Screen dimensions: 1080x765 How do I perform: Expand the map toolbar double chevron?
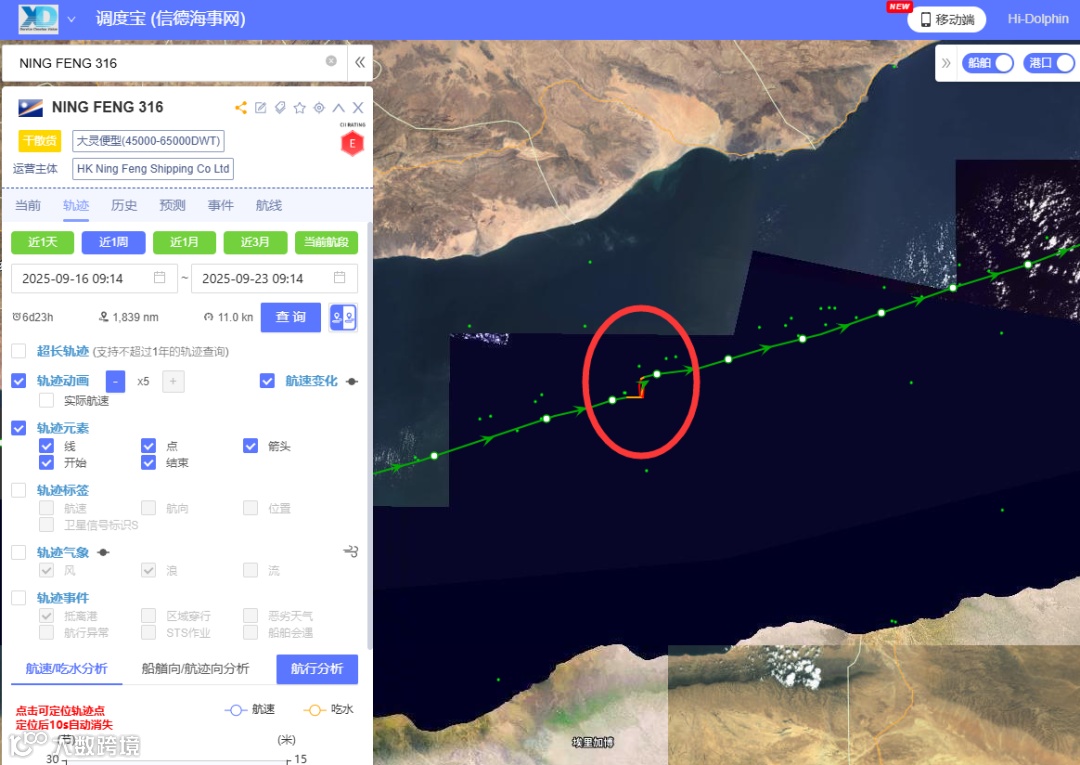tap(946, 63)
